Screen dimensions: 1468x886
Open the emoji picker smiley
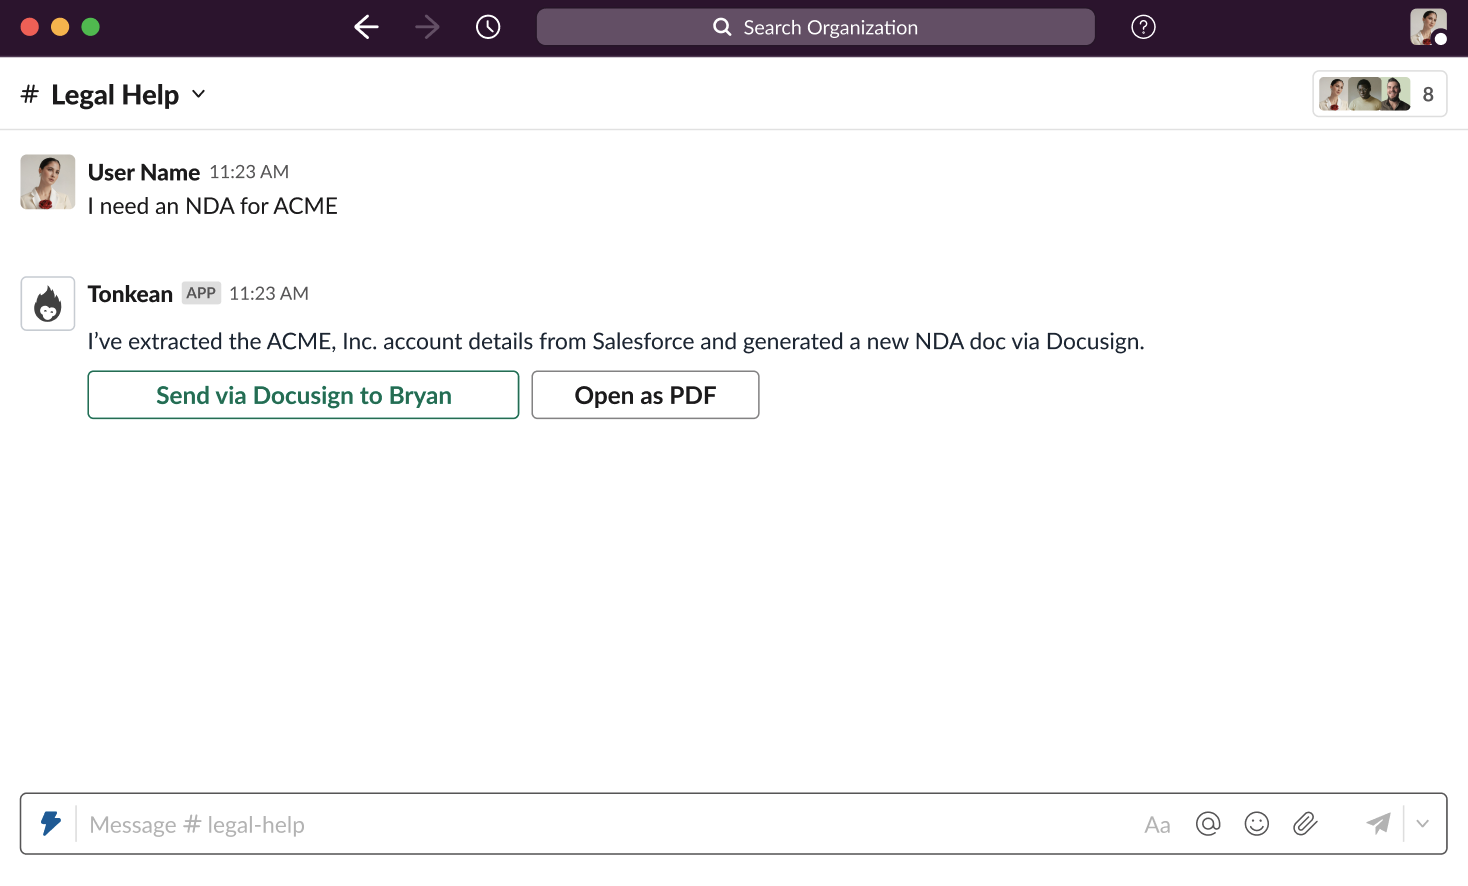tap(1257, 824)
